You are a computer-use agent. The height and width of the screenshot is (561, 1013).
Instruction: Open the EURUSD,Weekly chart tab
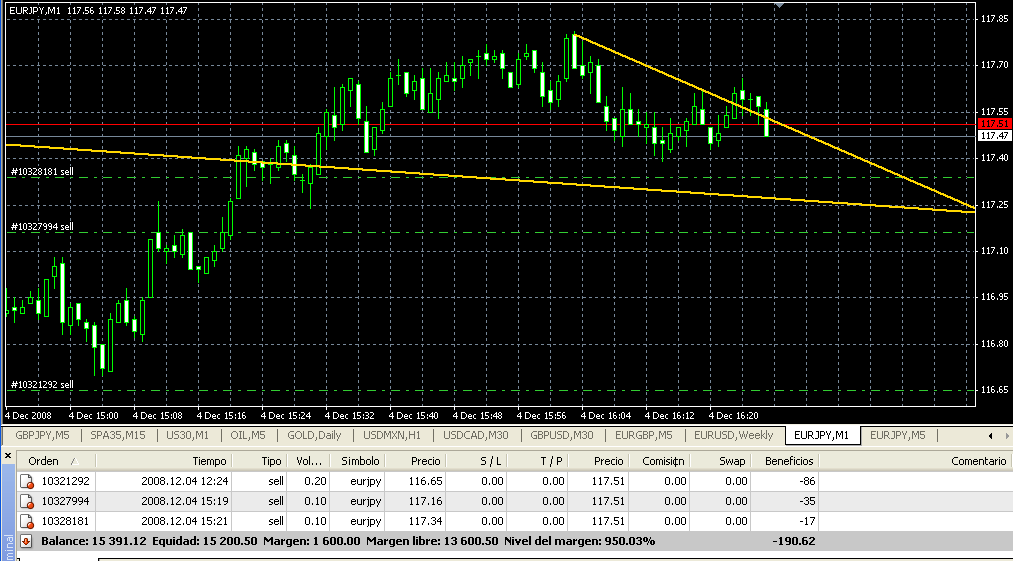point(733,436)
